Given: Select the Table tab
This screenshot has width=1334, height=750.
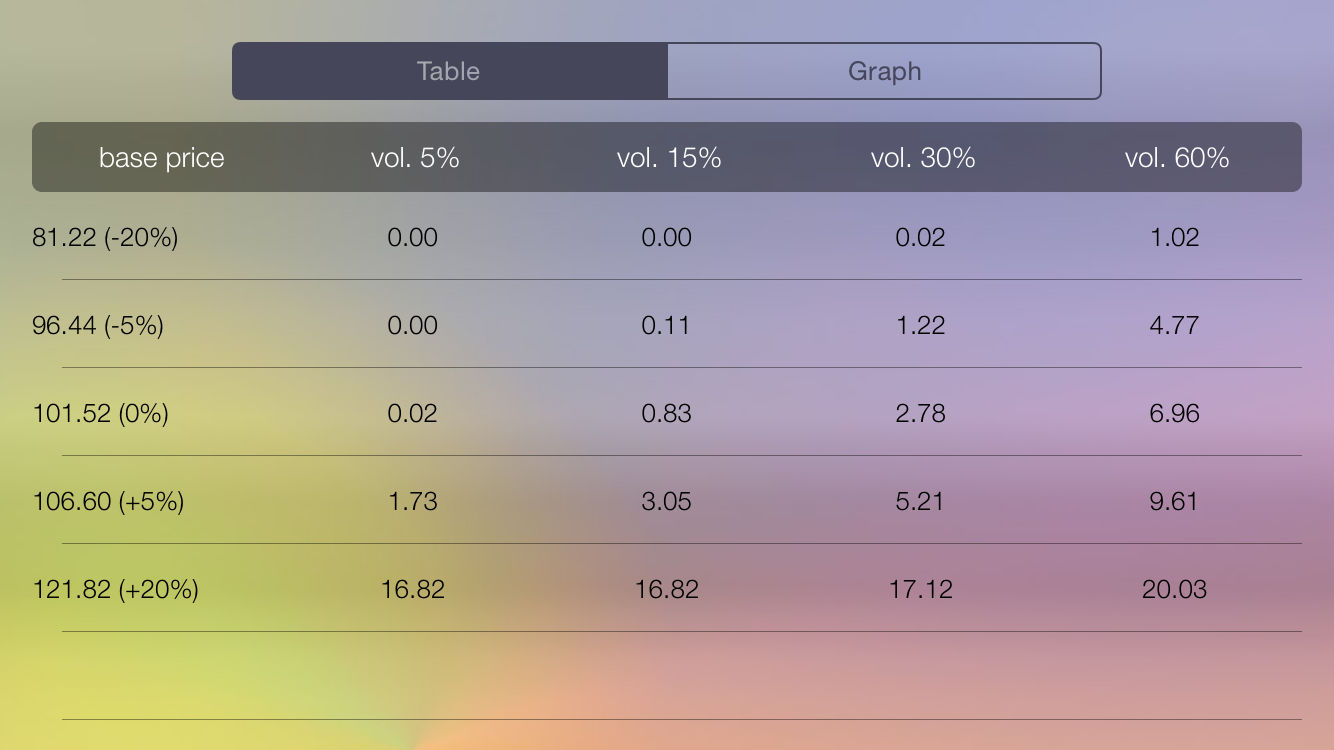Looking at the screenshot, I should point(449,71).
